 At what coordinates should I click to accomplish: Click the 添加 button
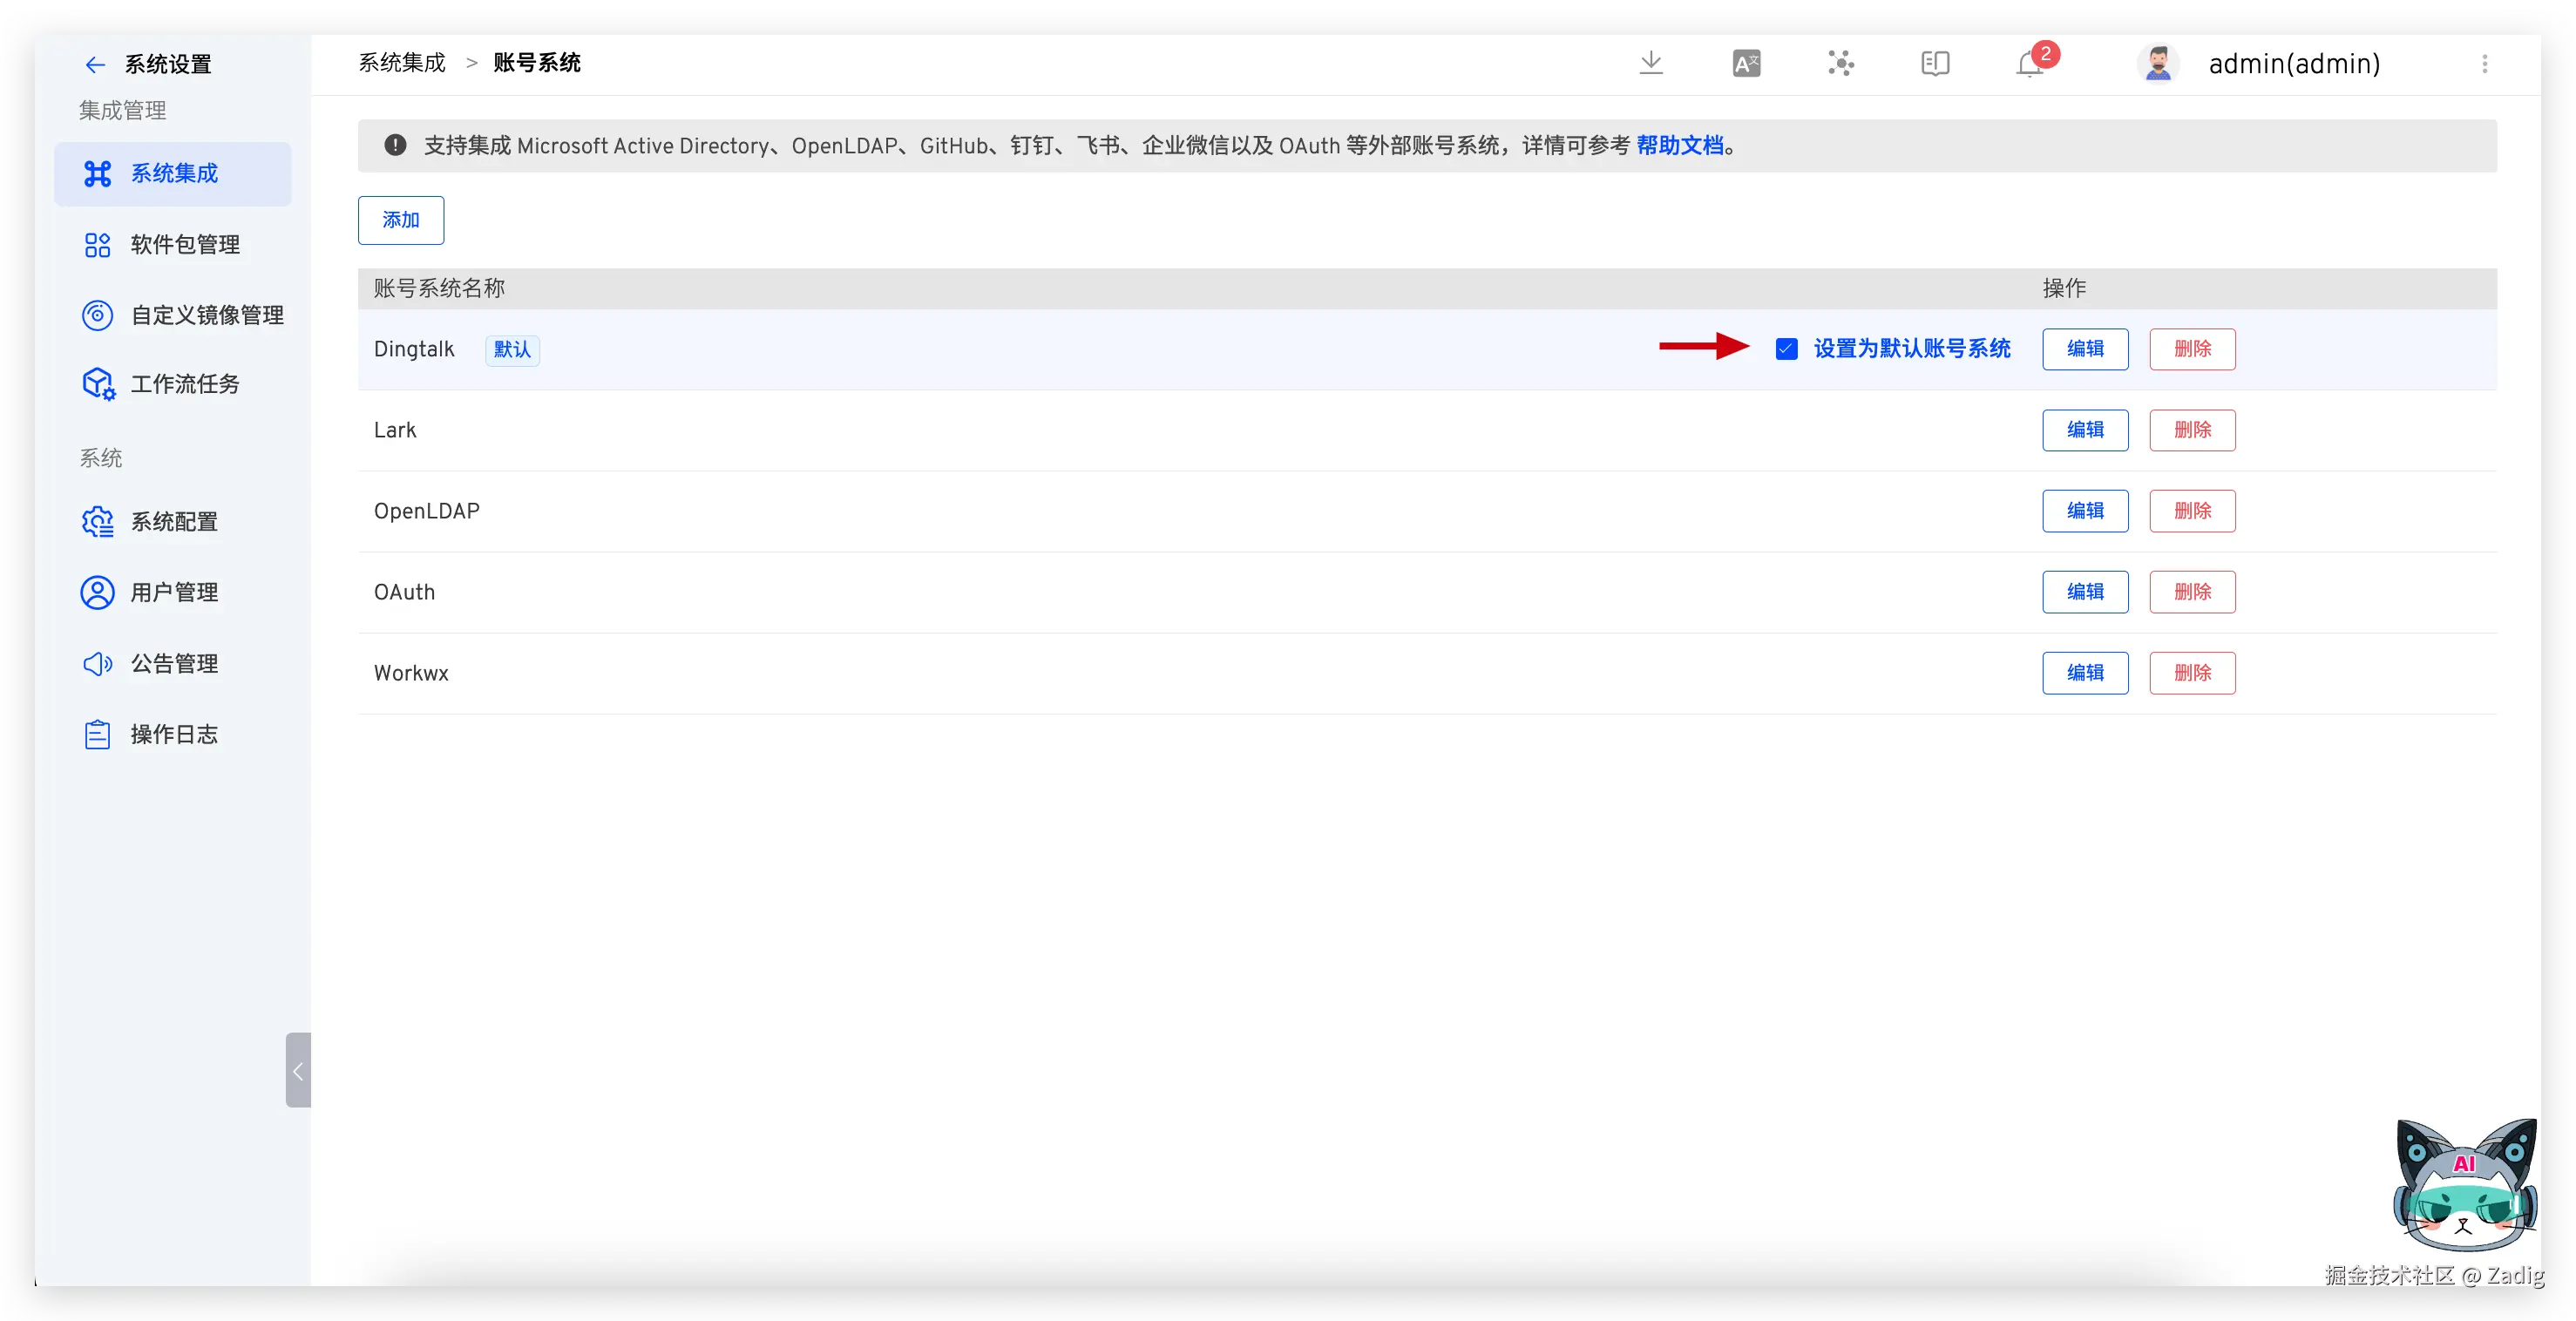click(x=401, y=220)
